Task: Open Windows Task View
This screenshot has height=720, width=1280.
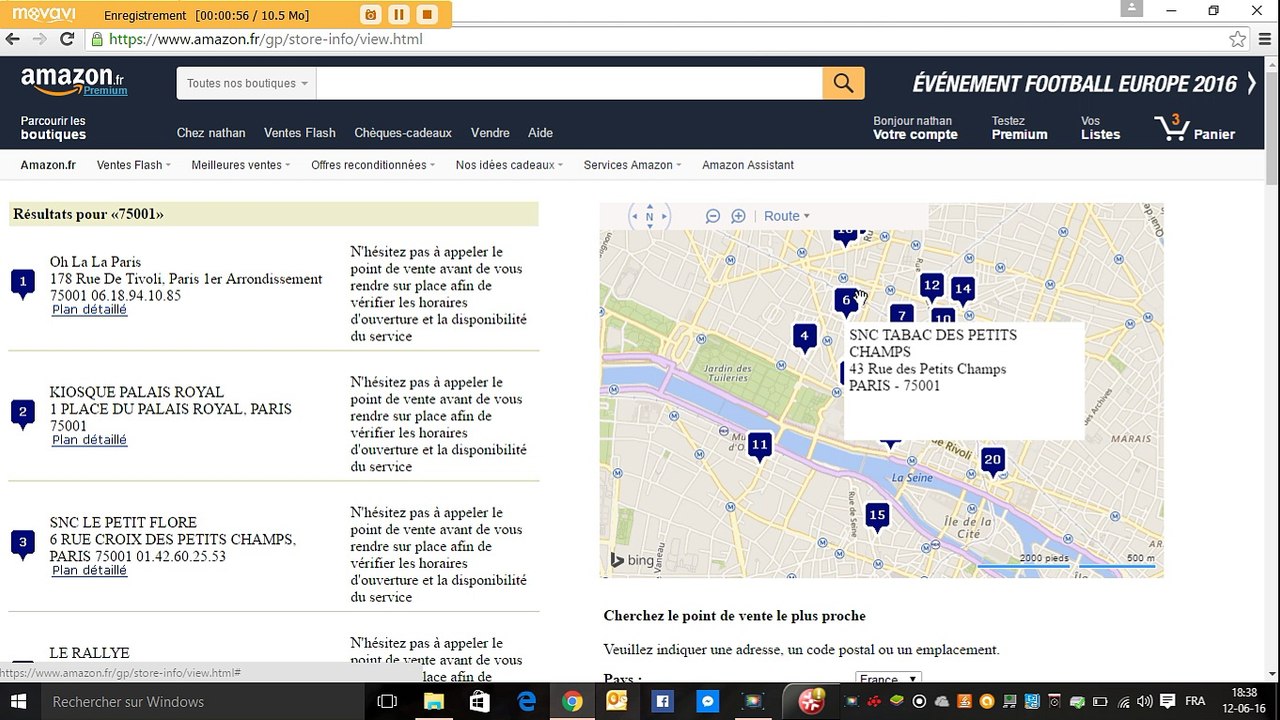Action: (387, 702)
